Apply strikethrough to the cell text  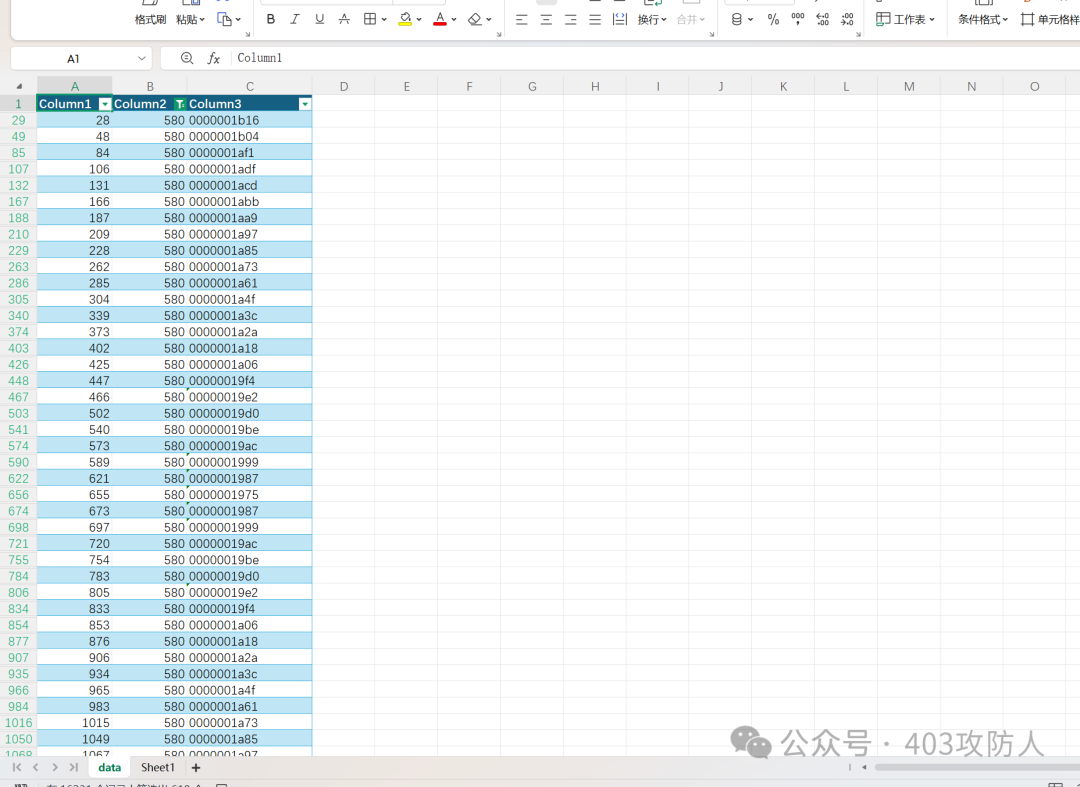(344, 19)
